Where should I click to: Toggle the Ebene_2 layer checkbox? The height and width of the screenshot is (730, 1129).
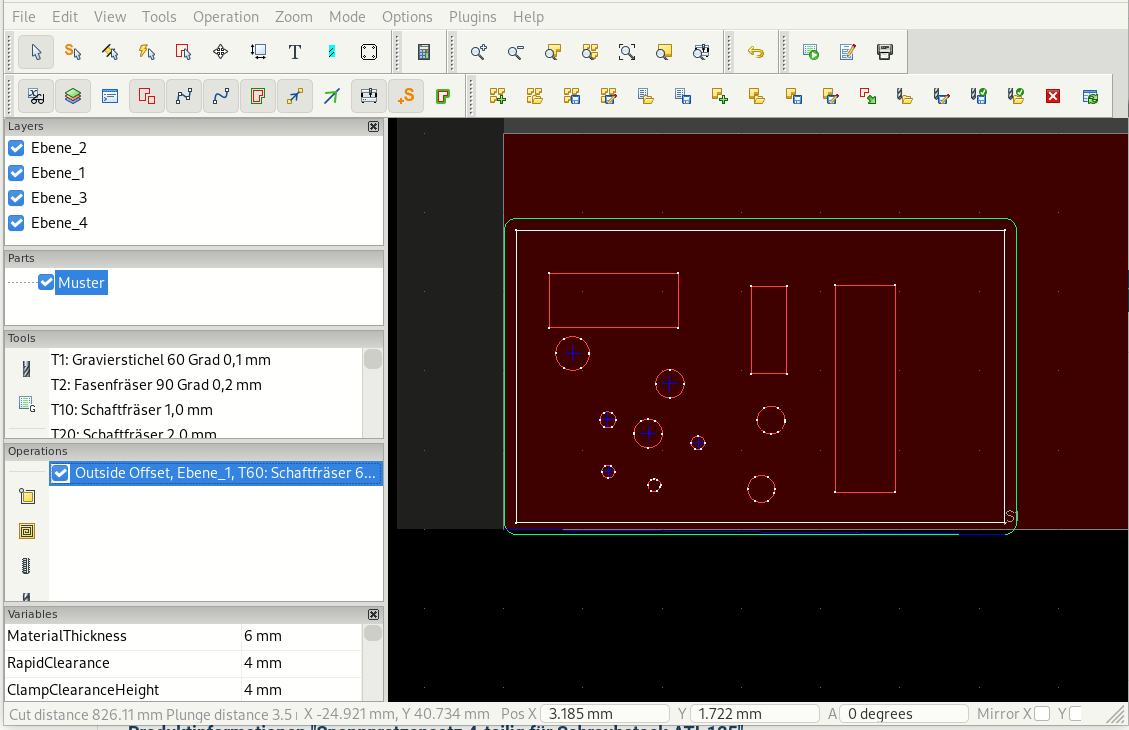pyautogui.click(x=17, y=148)
